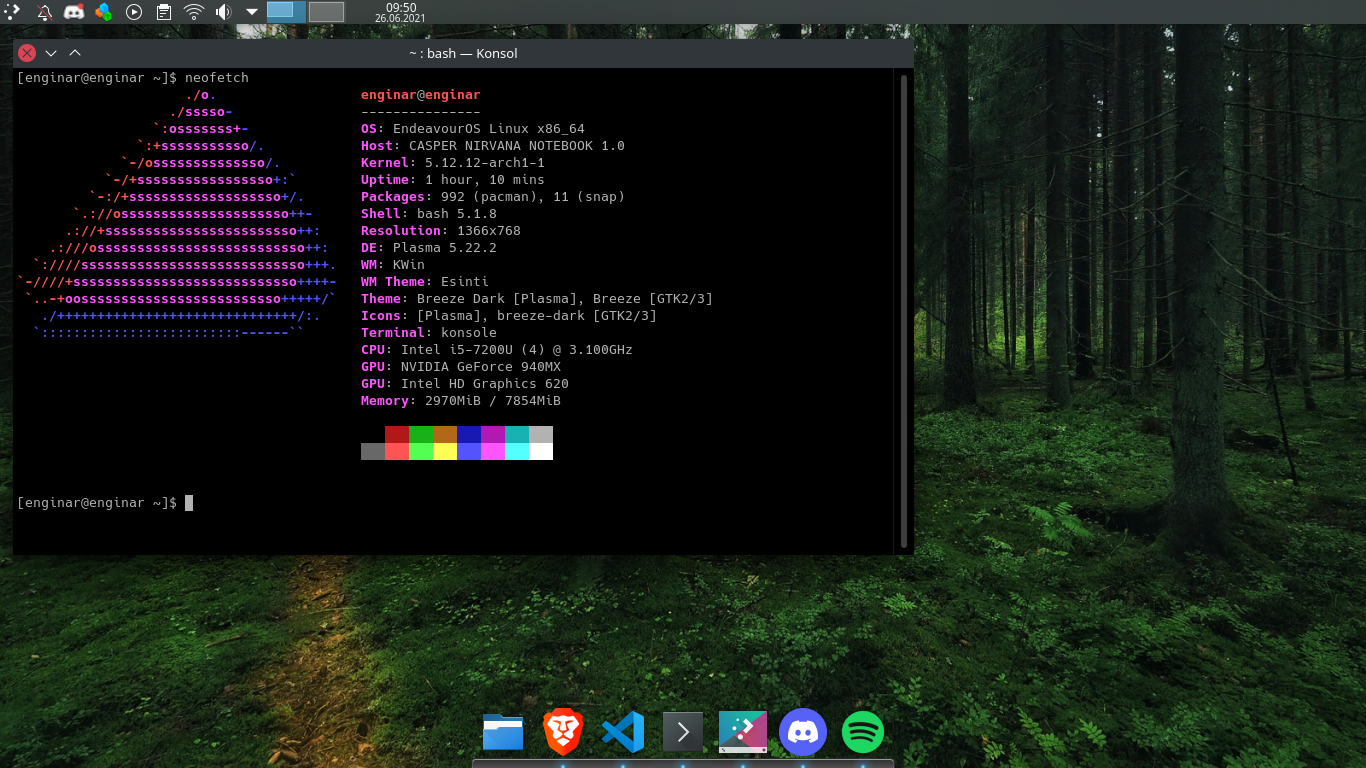Click the resolution '1366x768' text
The height and width of the screenshot is (768, 1366).
coord(489,231)
